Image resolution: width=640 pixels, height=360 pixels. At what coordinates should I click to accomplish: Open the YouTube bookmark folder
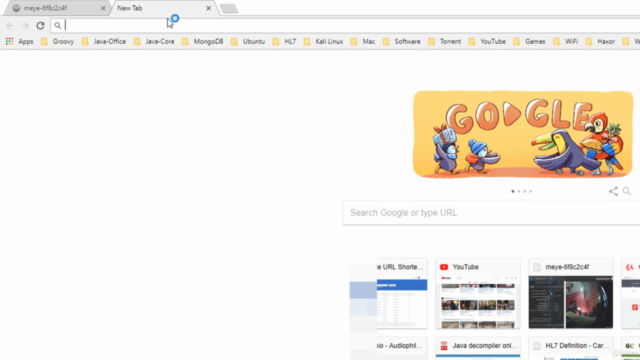click(x=487, y=42)
